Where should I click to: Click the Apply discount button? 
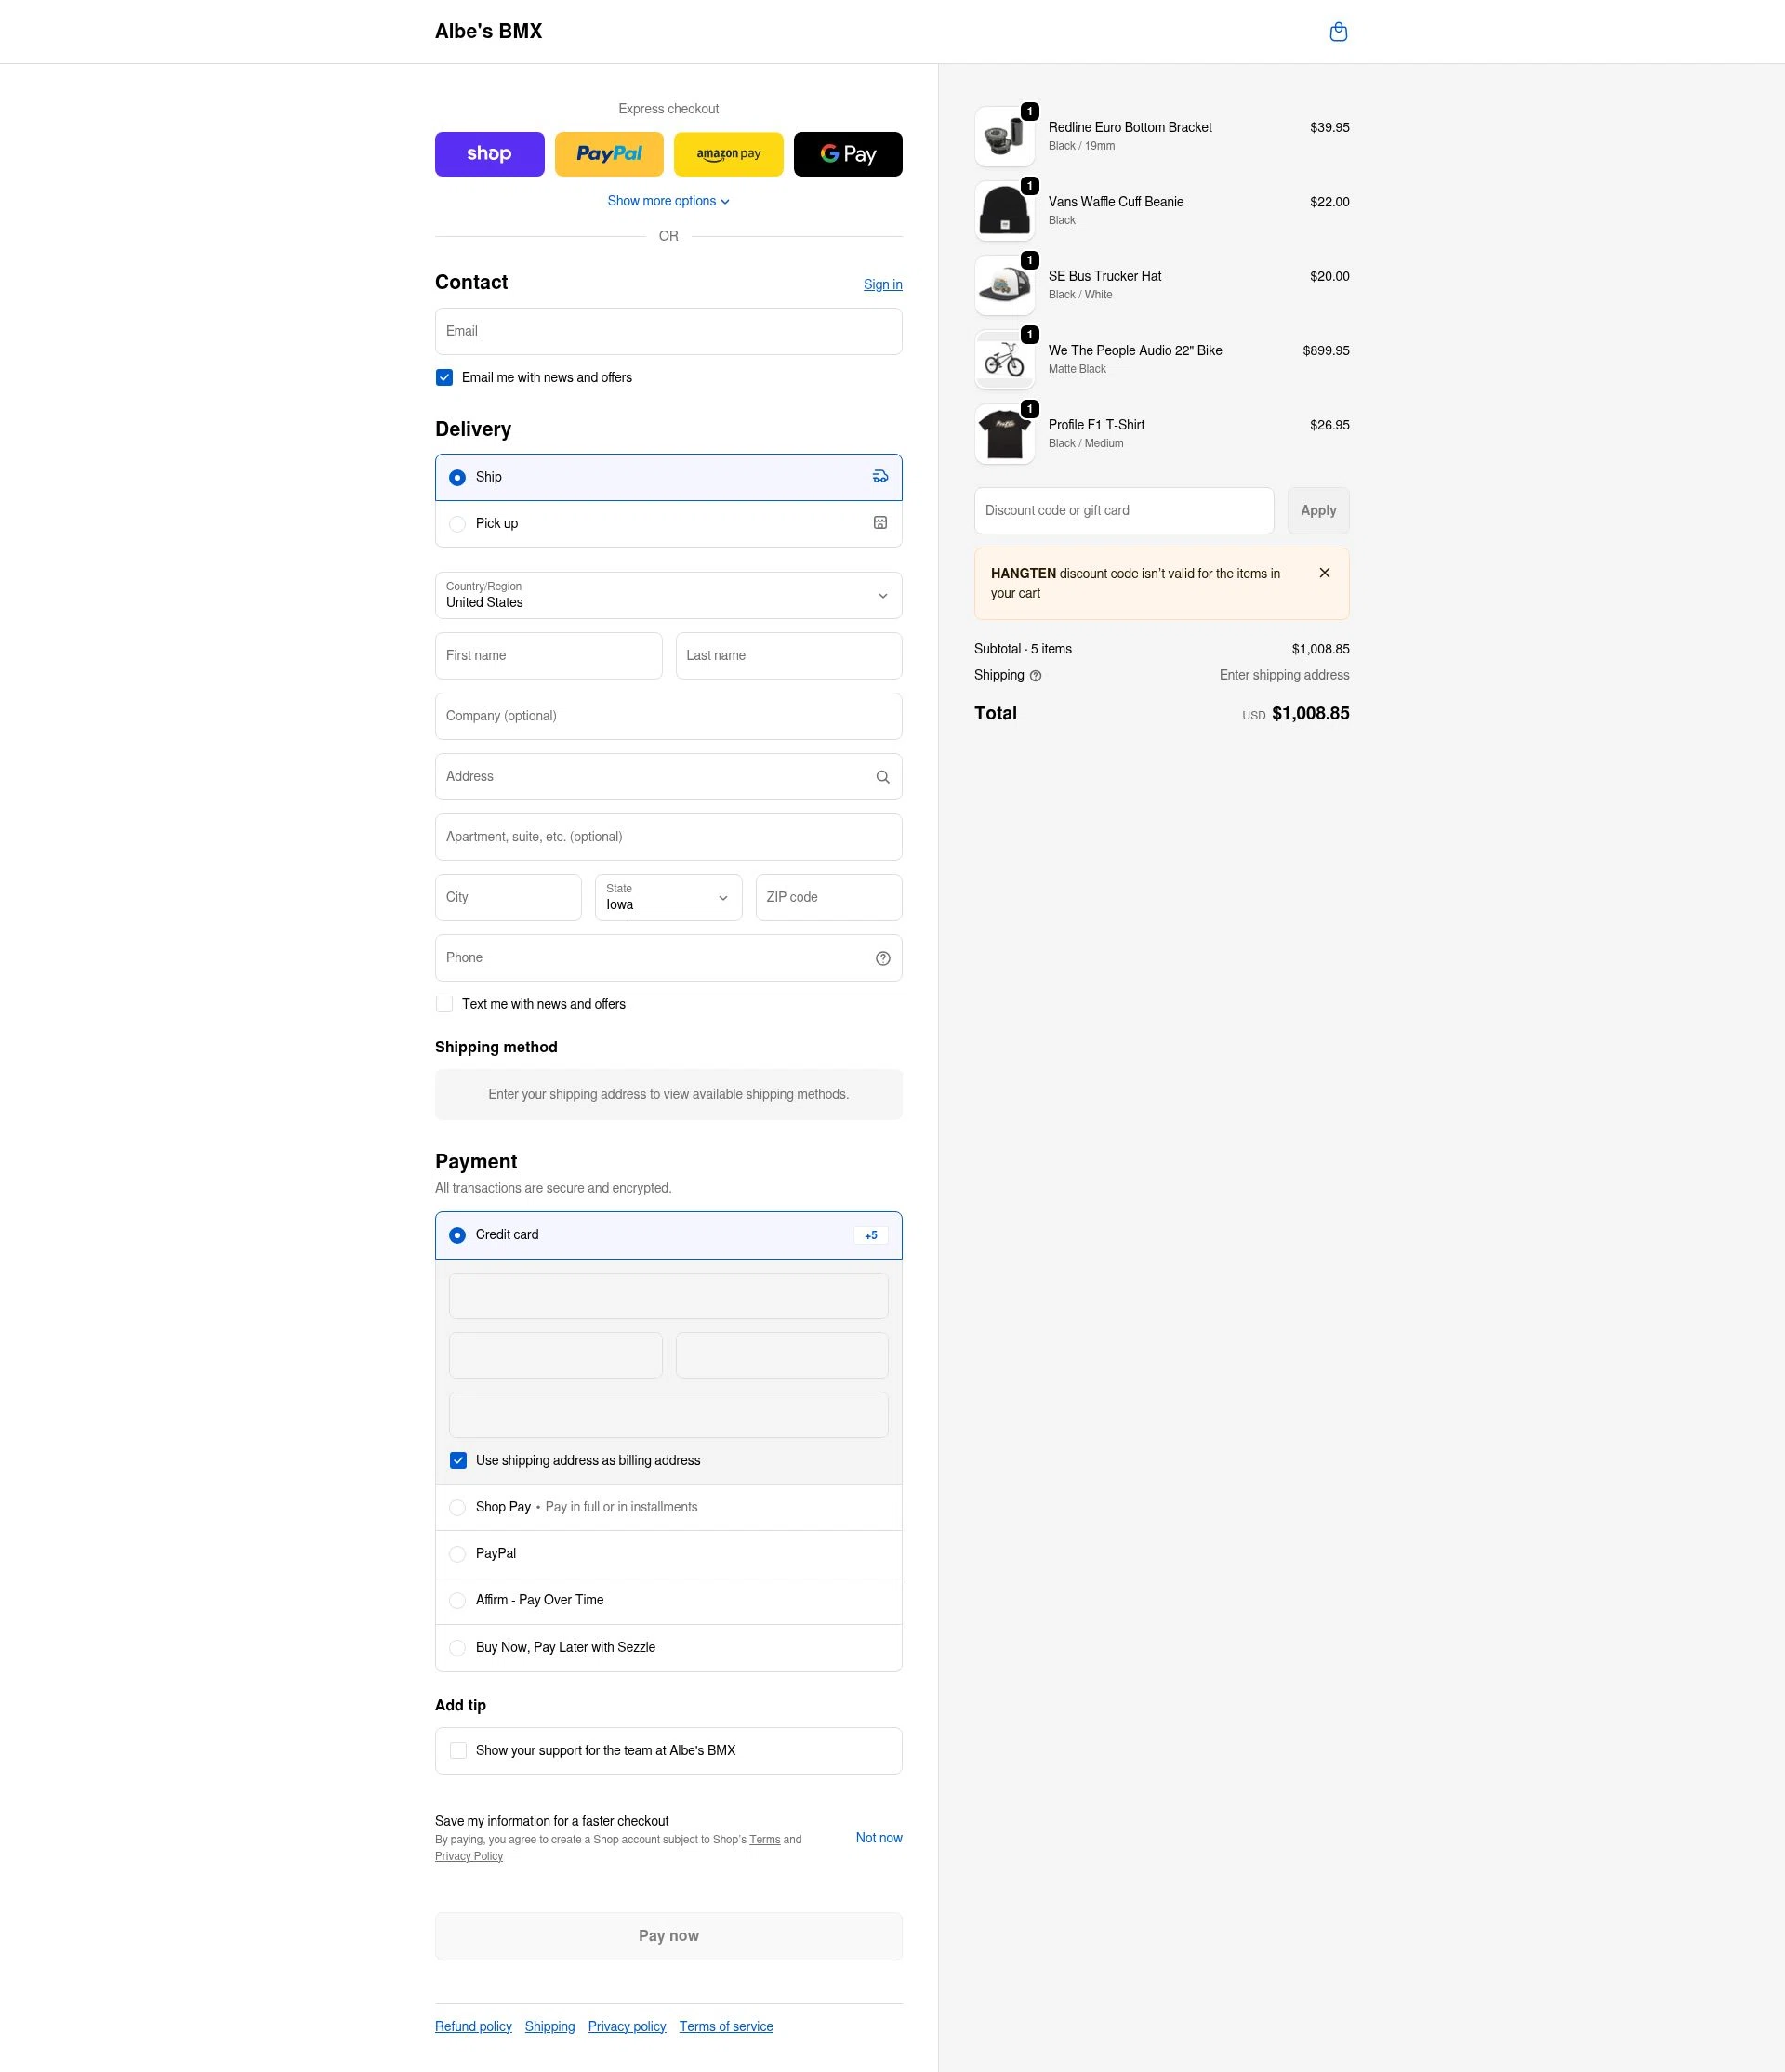[x=1317, y=510]
